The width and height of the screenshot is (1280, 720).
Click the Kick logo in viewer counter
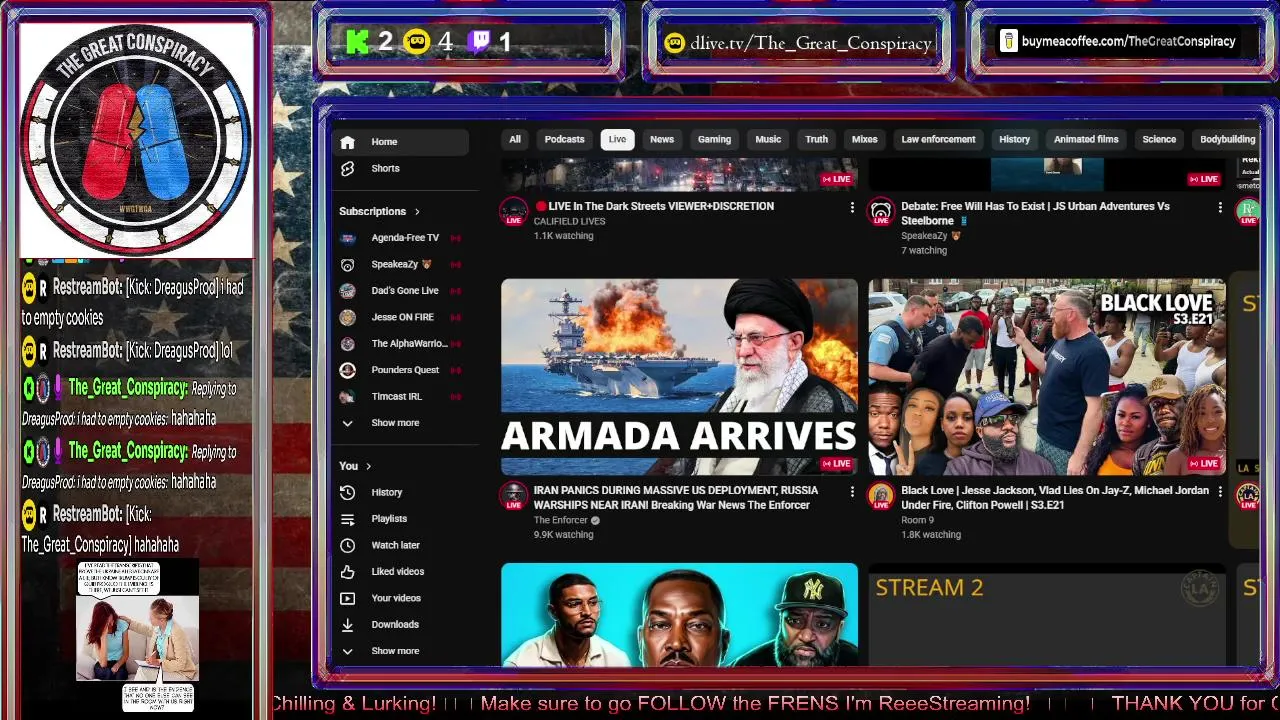[357, 42]
